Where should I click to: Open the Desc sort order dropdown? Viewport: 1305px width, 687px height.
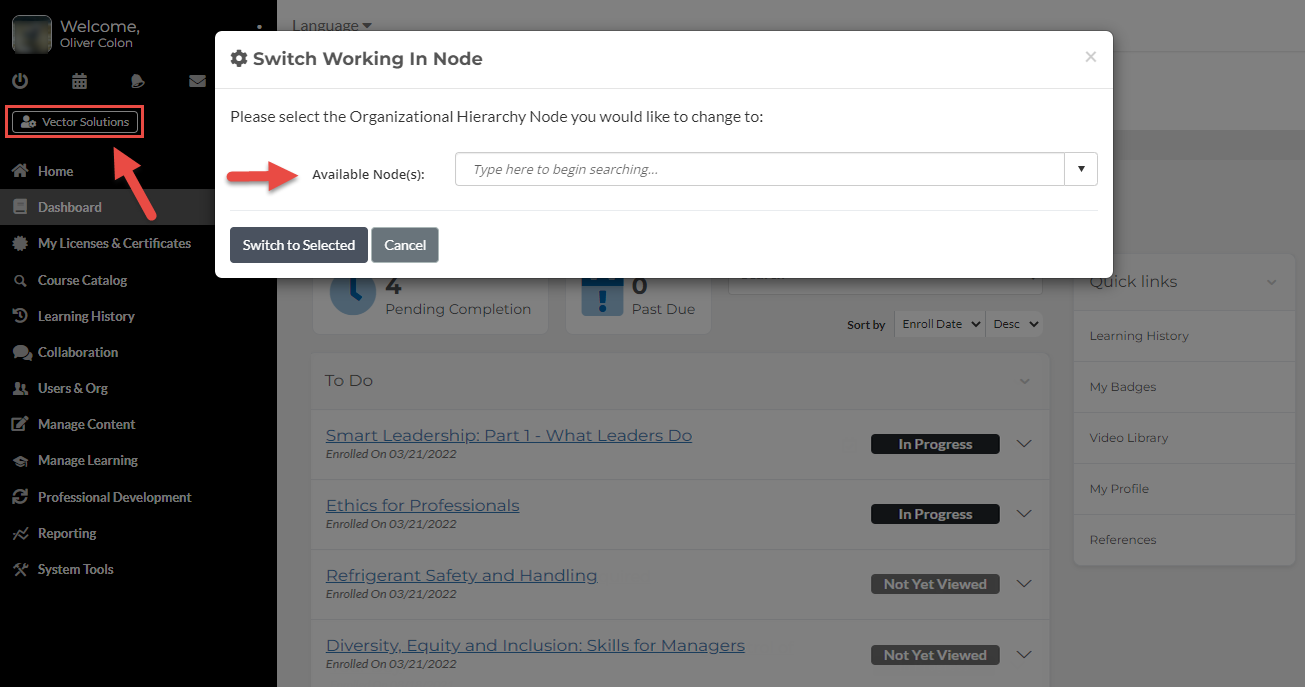pos(1014,323)
